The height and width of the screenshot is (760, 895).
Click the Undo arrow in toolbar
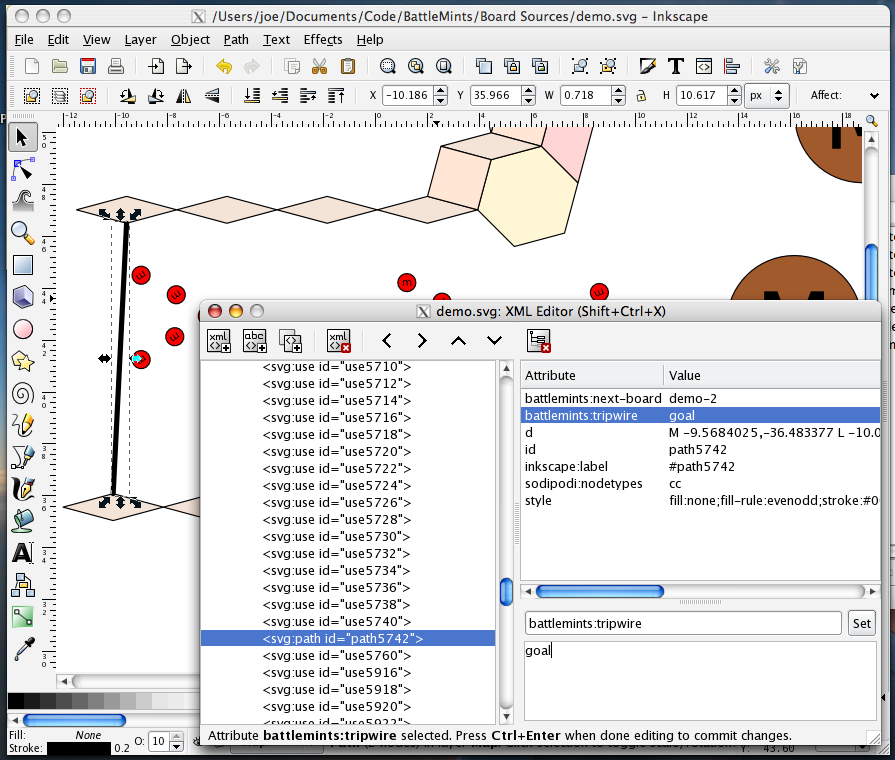pyautogui.click(x=224, y=67)
